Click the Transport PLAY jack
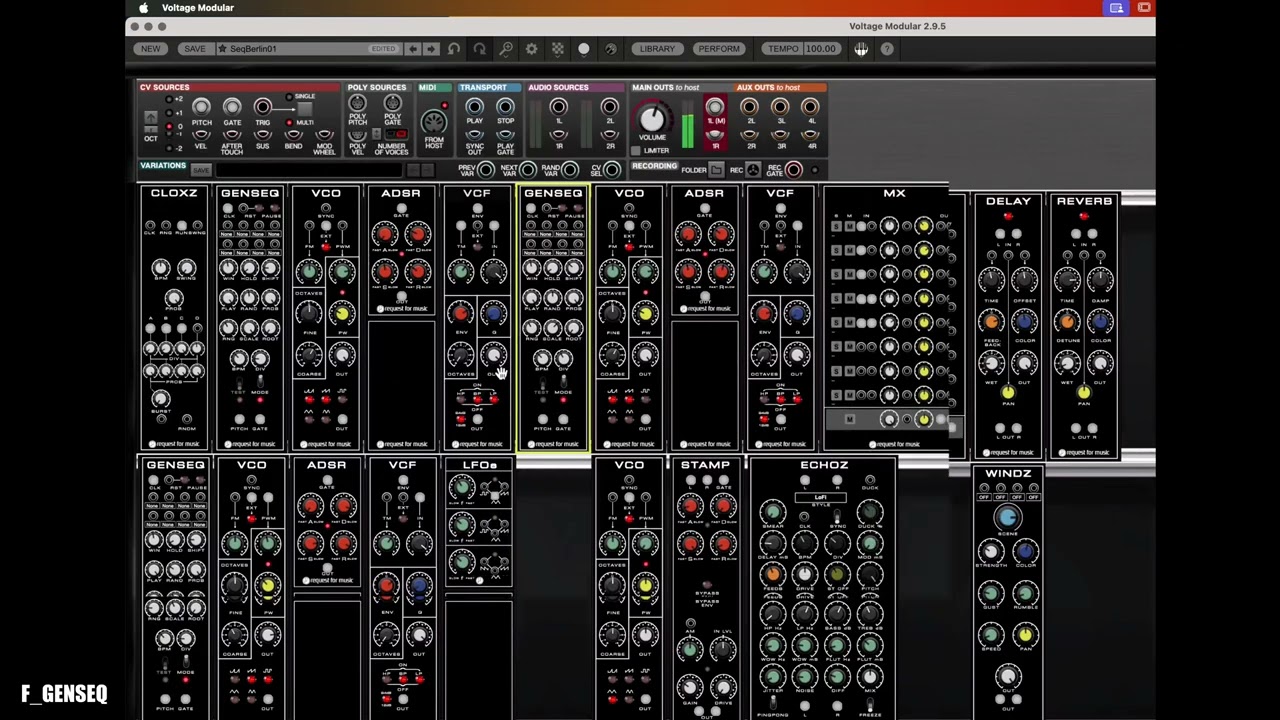The height and width of the screenshot is (720, 1280). [x=474, y=107]
